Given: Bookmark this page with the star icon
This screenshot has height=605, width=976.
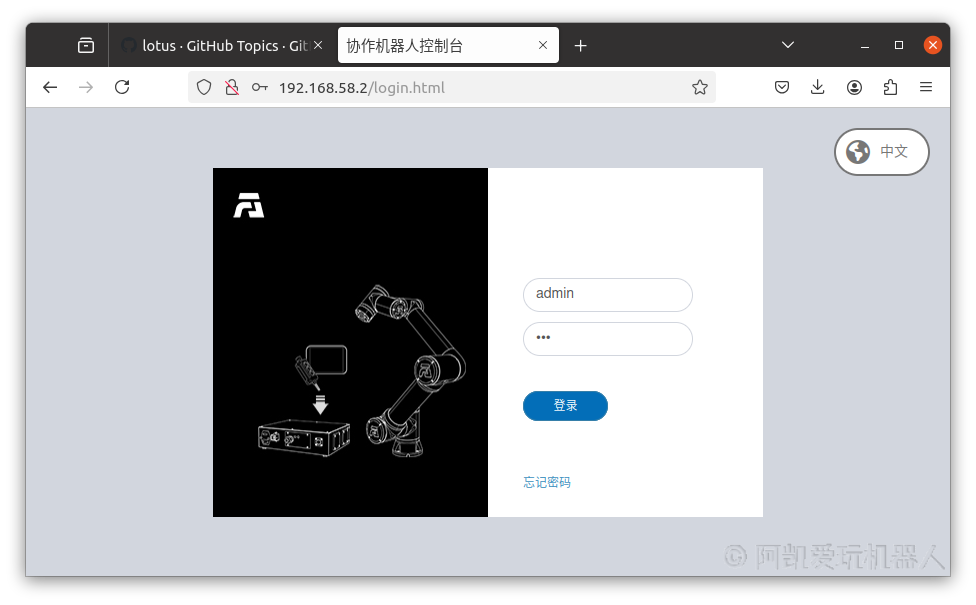Looking at the screenshot, I should [x=699, y=87].
